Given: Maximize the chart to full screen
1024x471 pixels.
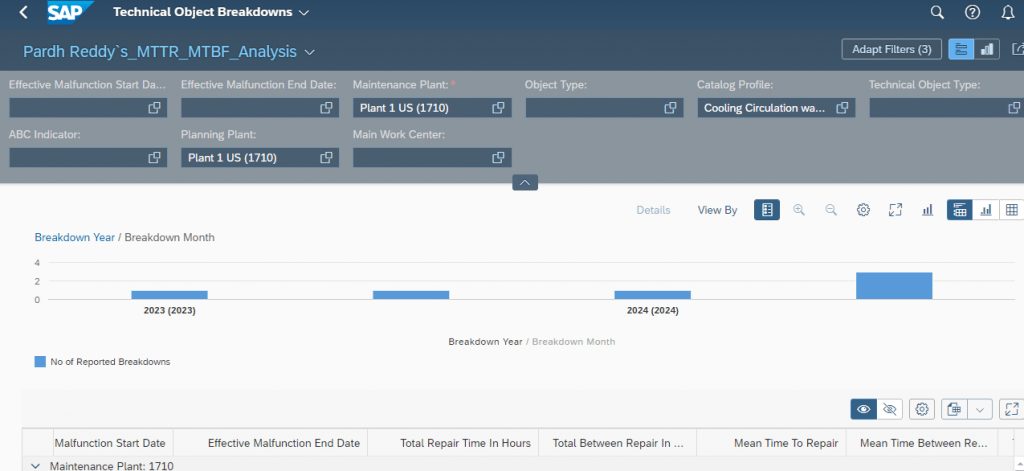Looking at the screenshot, I should [895, 210].
